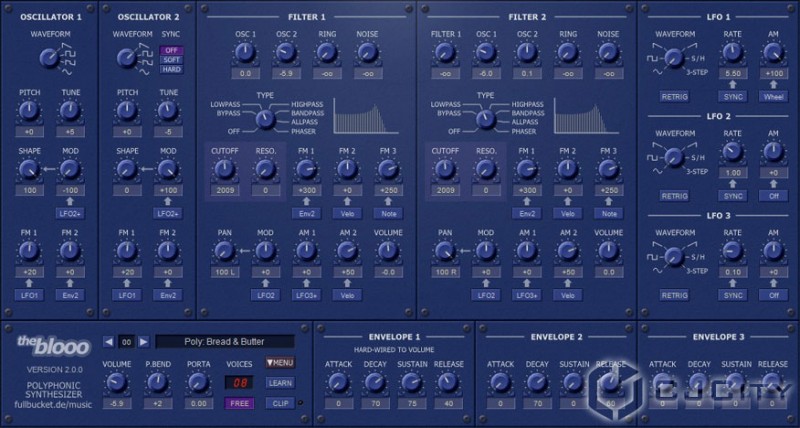Click Filter 2 pan value 100 R
Screen dimensions: 800x428
[x=445, y=272]
